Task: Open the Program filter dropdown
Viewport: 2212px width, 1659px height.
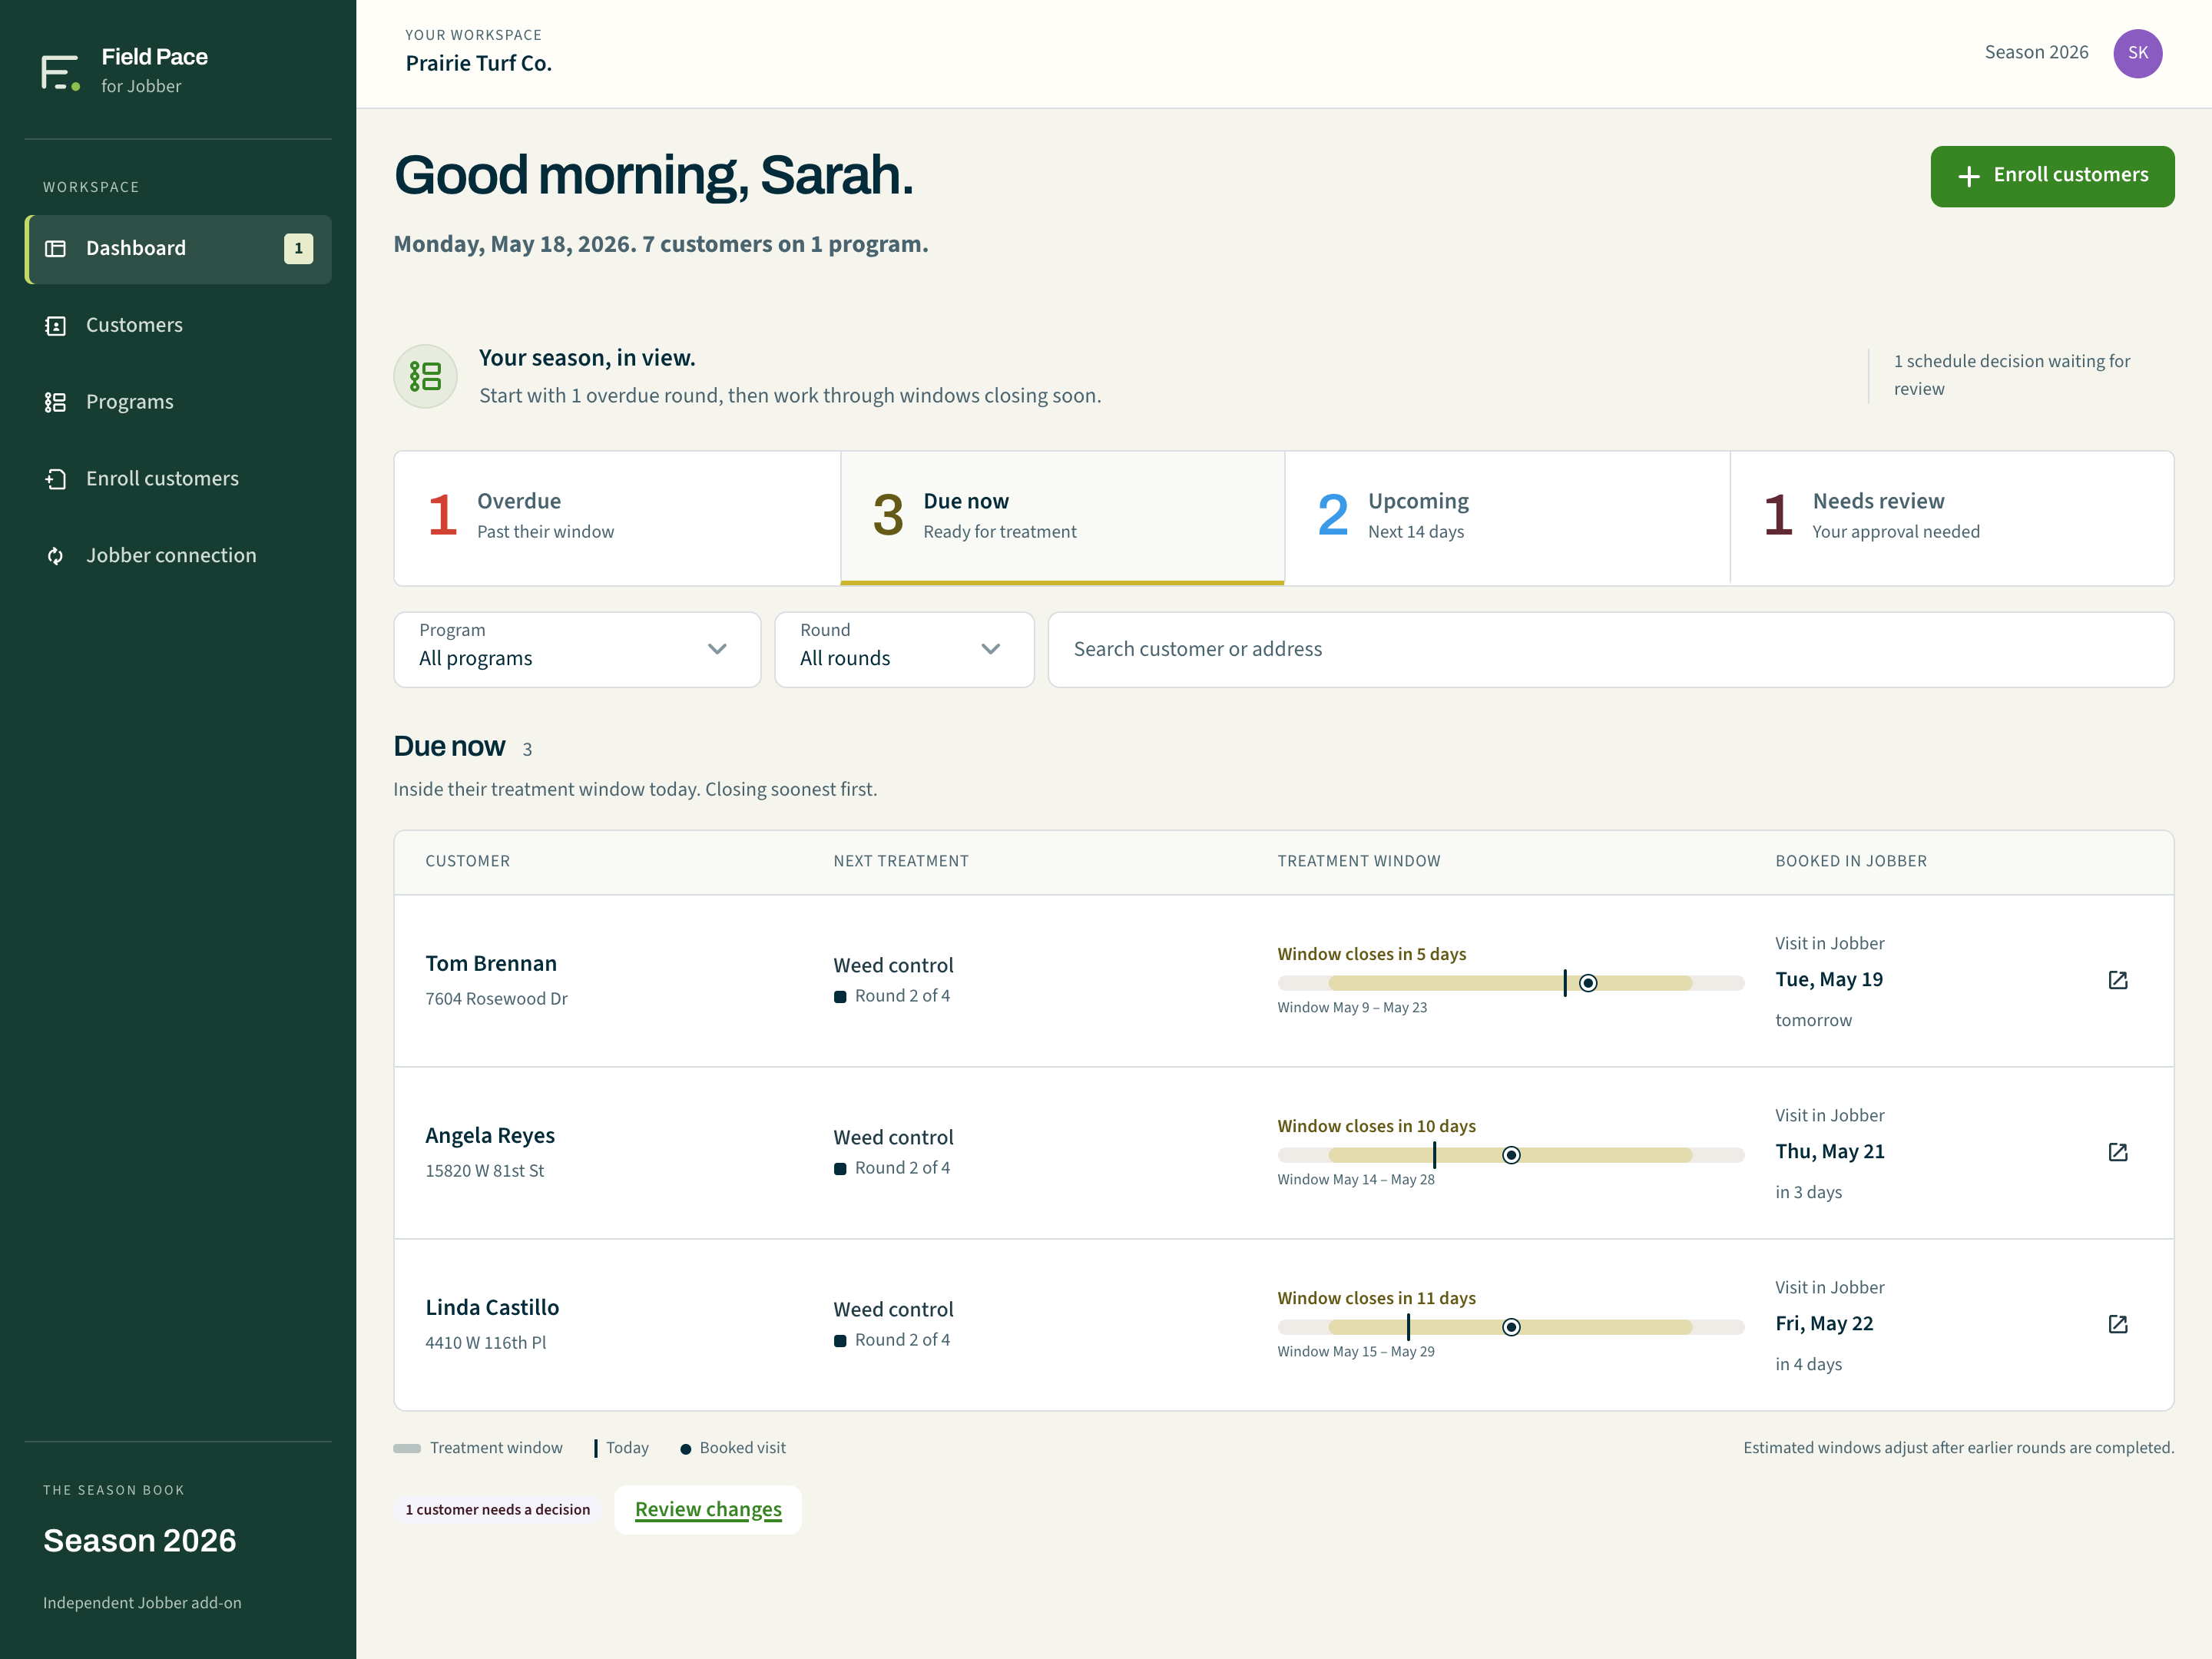Action: (x=577, y=649)
